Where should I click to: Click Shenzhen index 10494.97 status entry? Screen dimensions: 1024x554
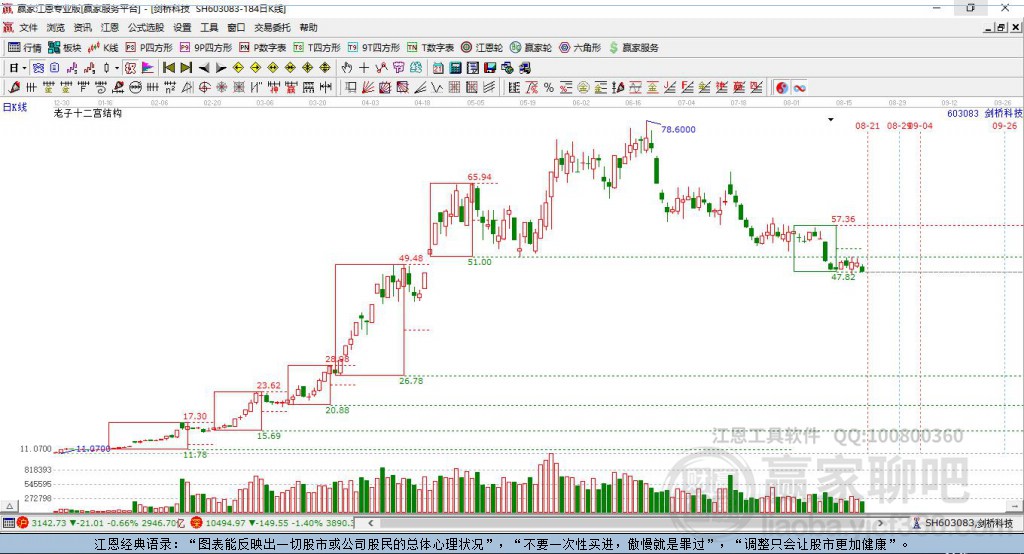[x=272, y=523]
